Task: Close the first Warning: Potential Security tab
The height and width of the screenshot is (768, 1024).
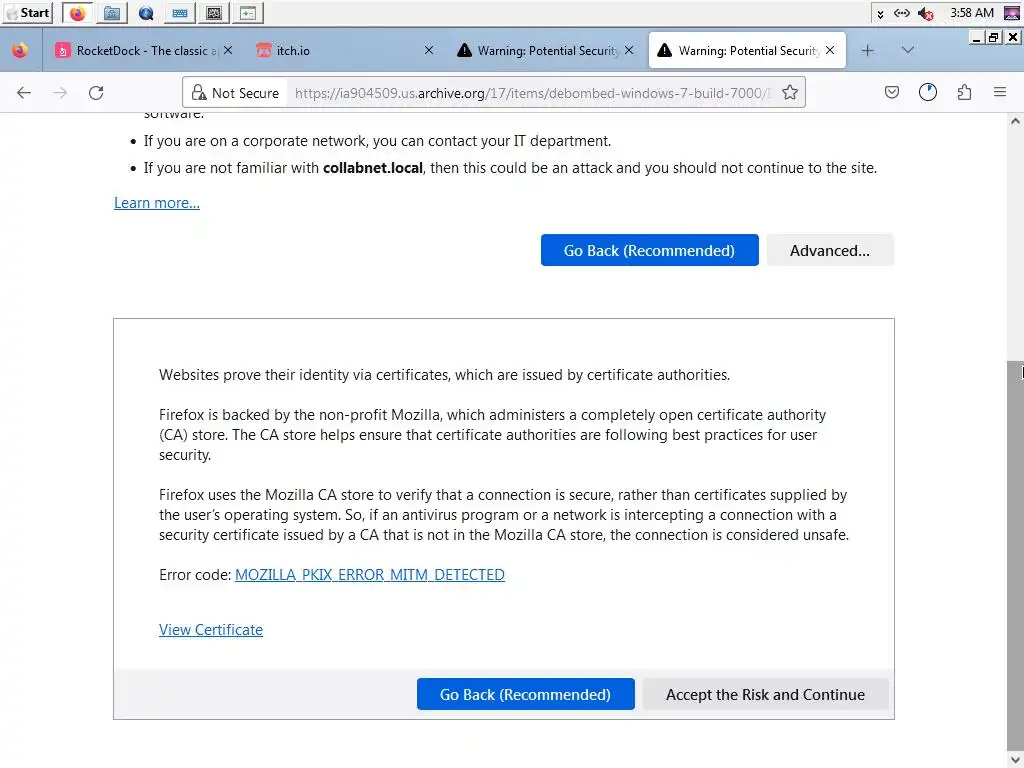Action: tap(629, 50)
